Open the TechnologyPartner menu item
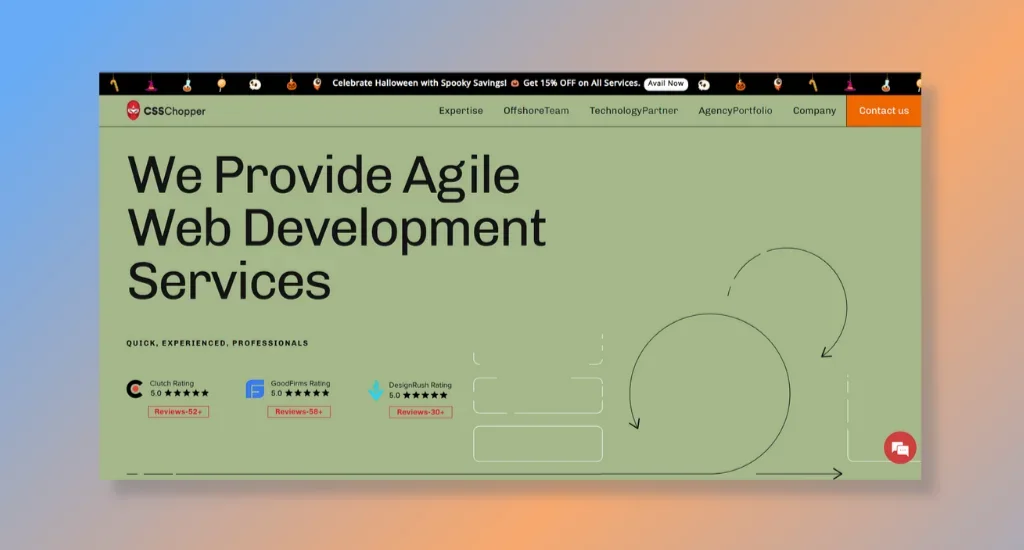This screenshot has height=550, width=1024. (633, 111)
